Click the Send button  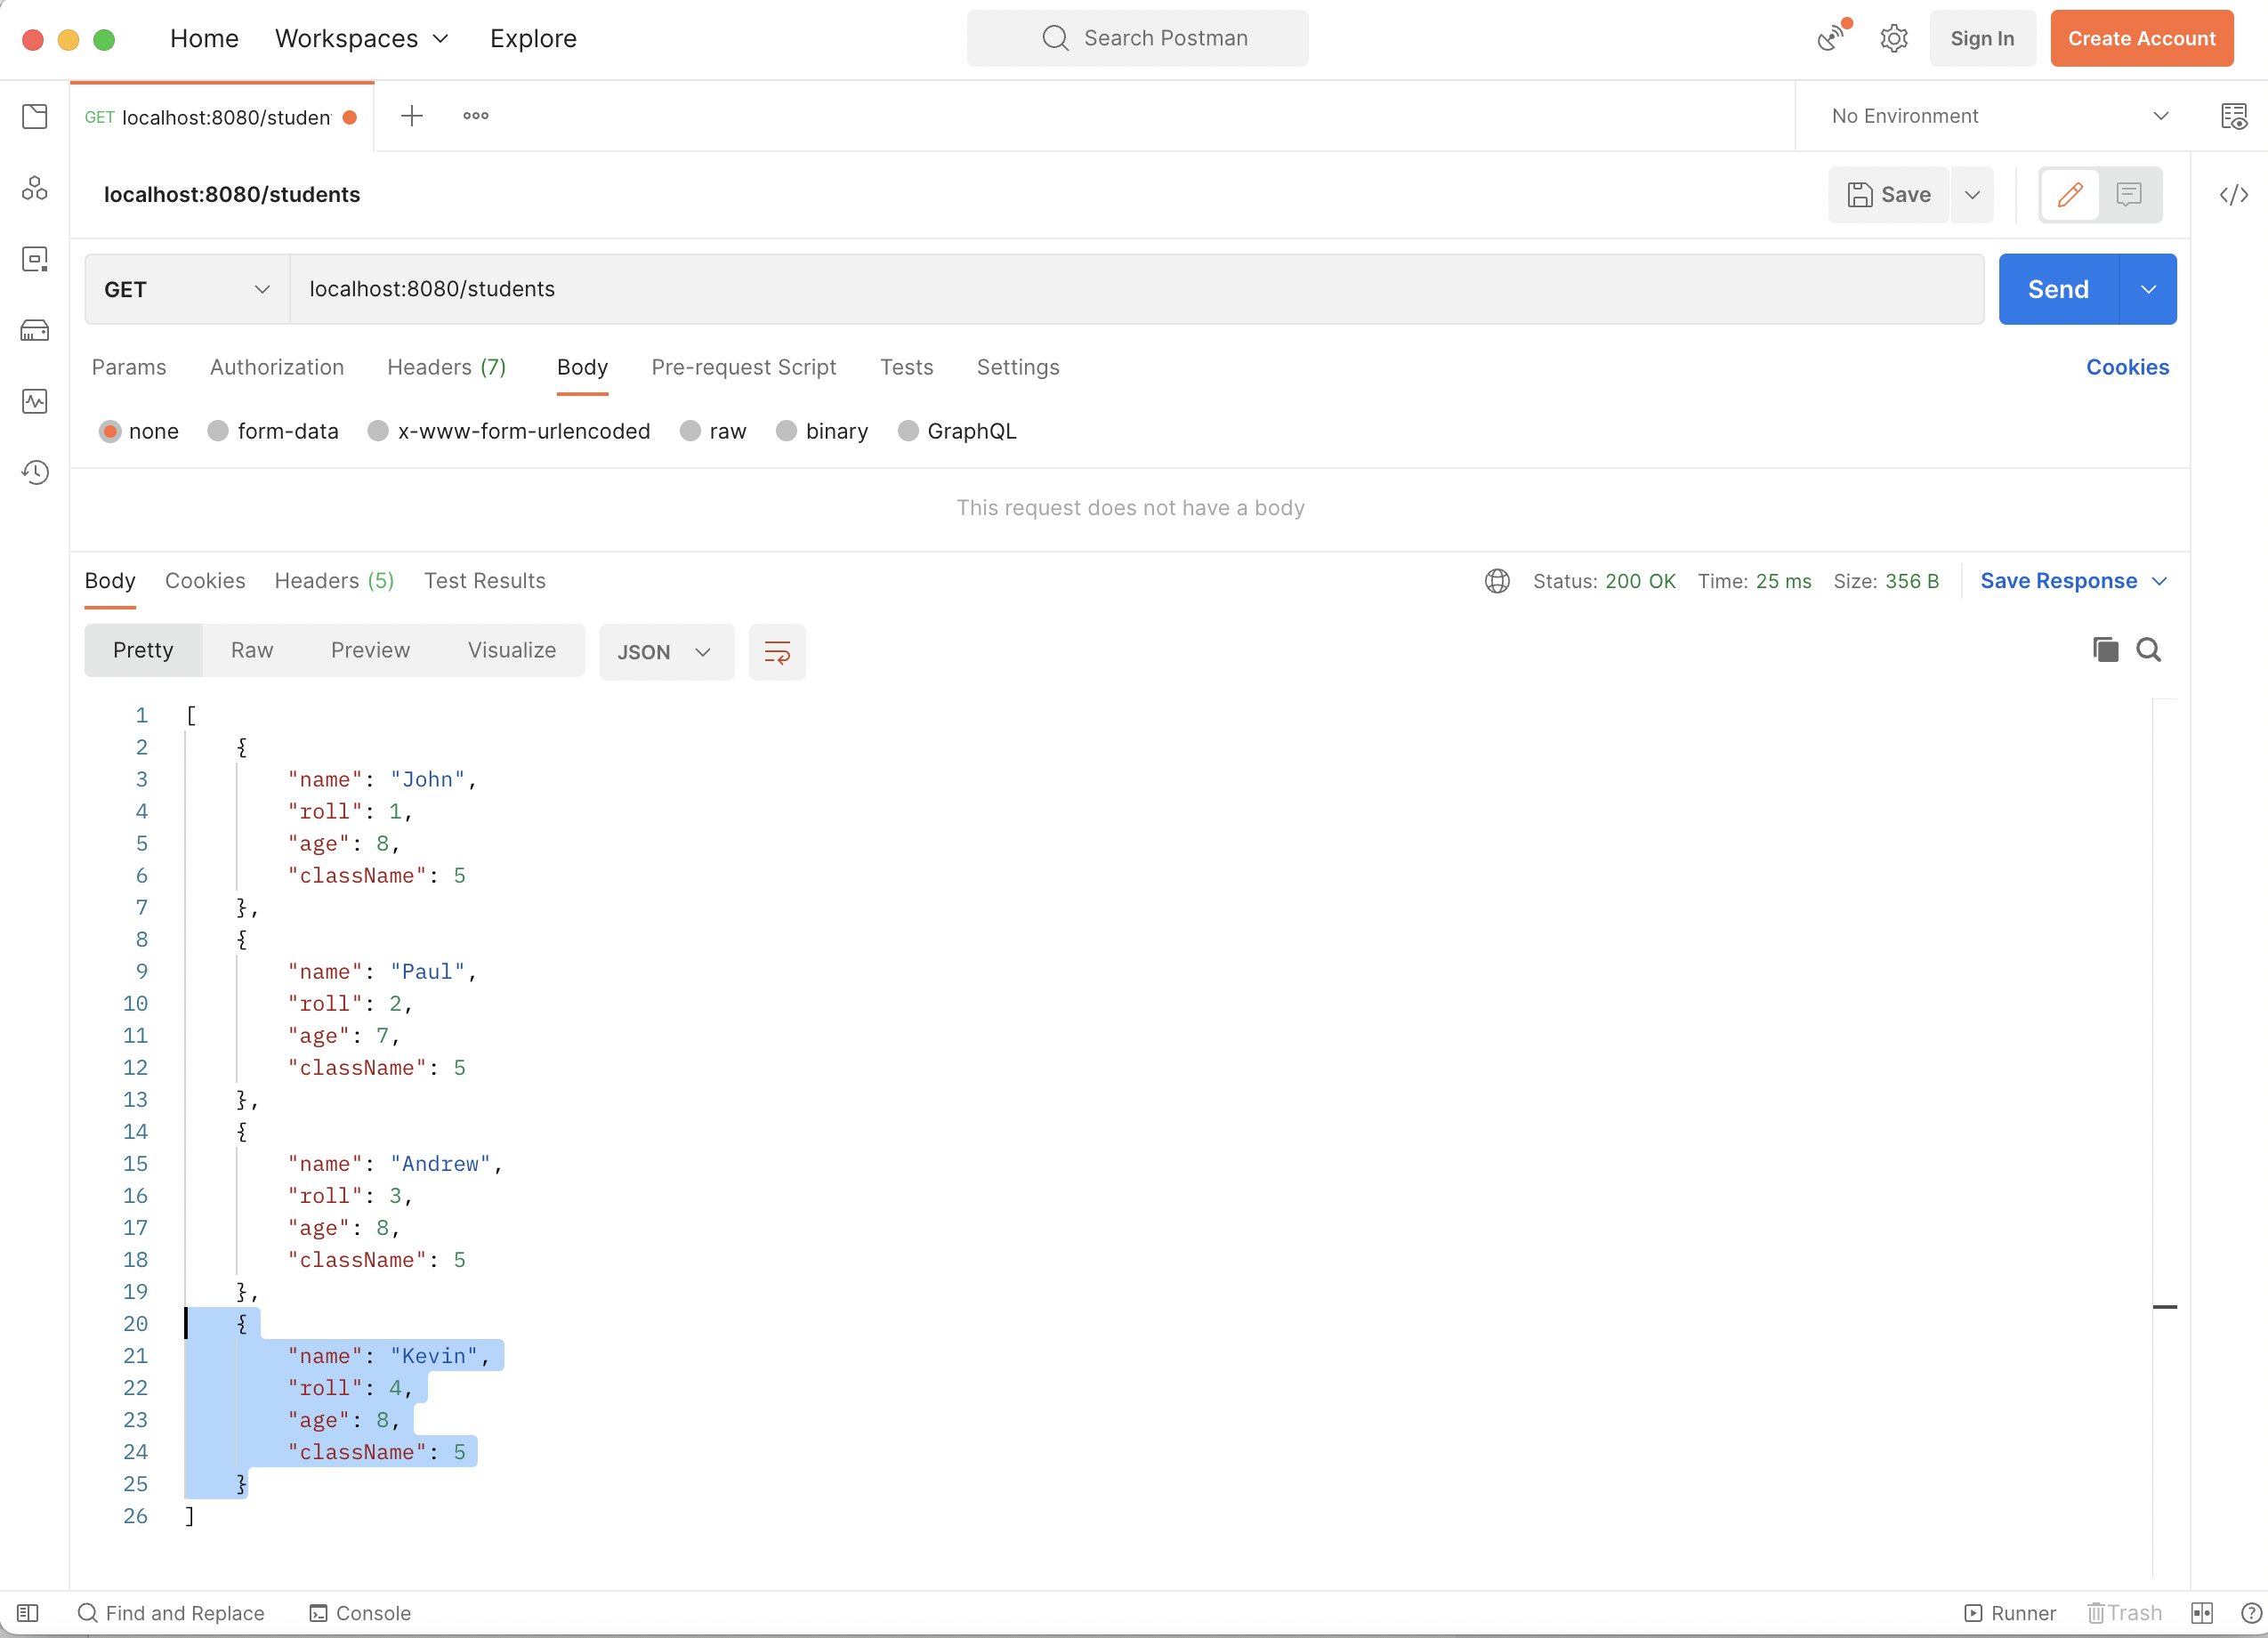pos(2058,289)
